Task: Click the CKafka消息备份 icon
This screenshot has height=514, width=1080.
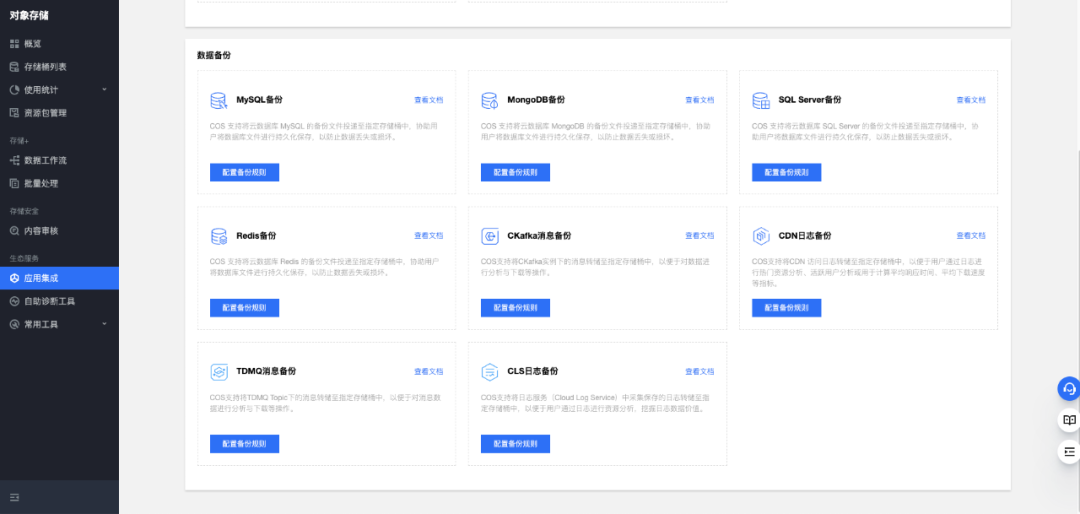Action: pyautogui.click(x=490, y=236)
